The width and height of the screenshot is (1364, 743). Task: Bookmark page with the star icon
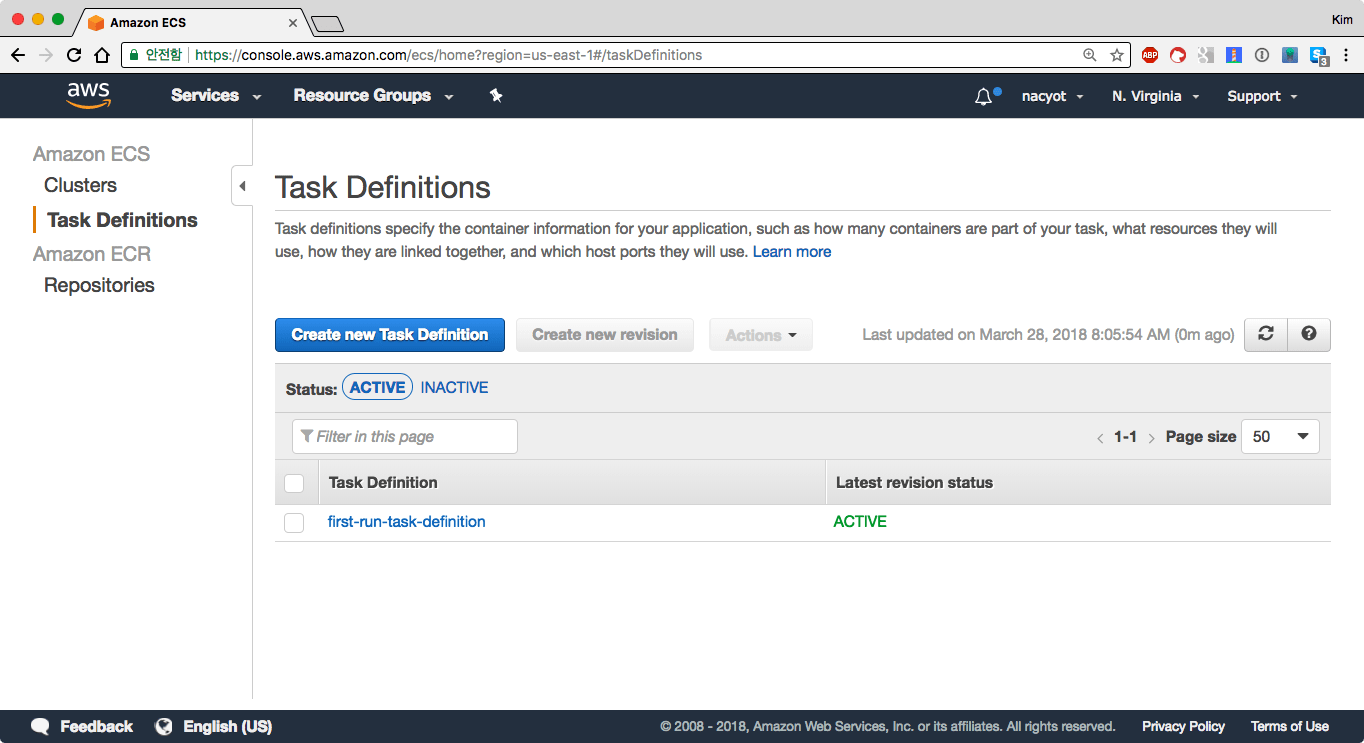coord(1117,55)
